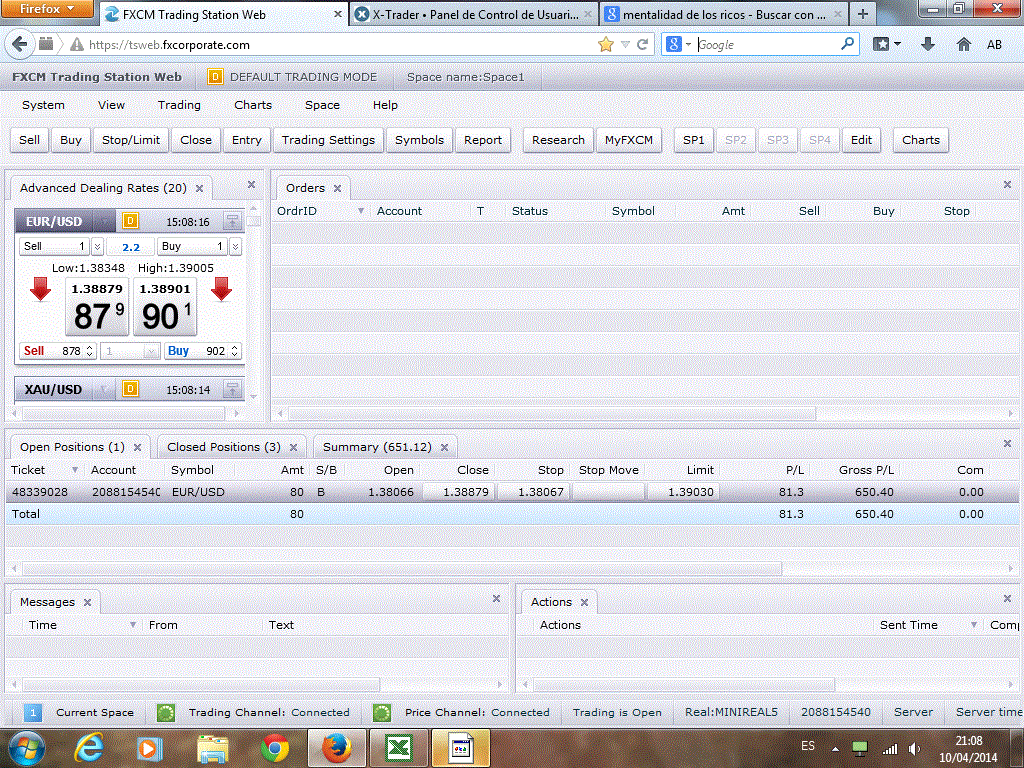Click the Firefox home icon
This screenshot has height=768, width=1024.
point(964,44)
